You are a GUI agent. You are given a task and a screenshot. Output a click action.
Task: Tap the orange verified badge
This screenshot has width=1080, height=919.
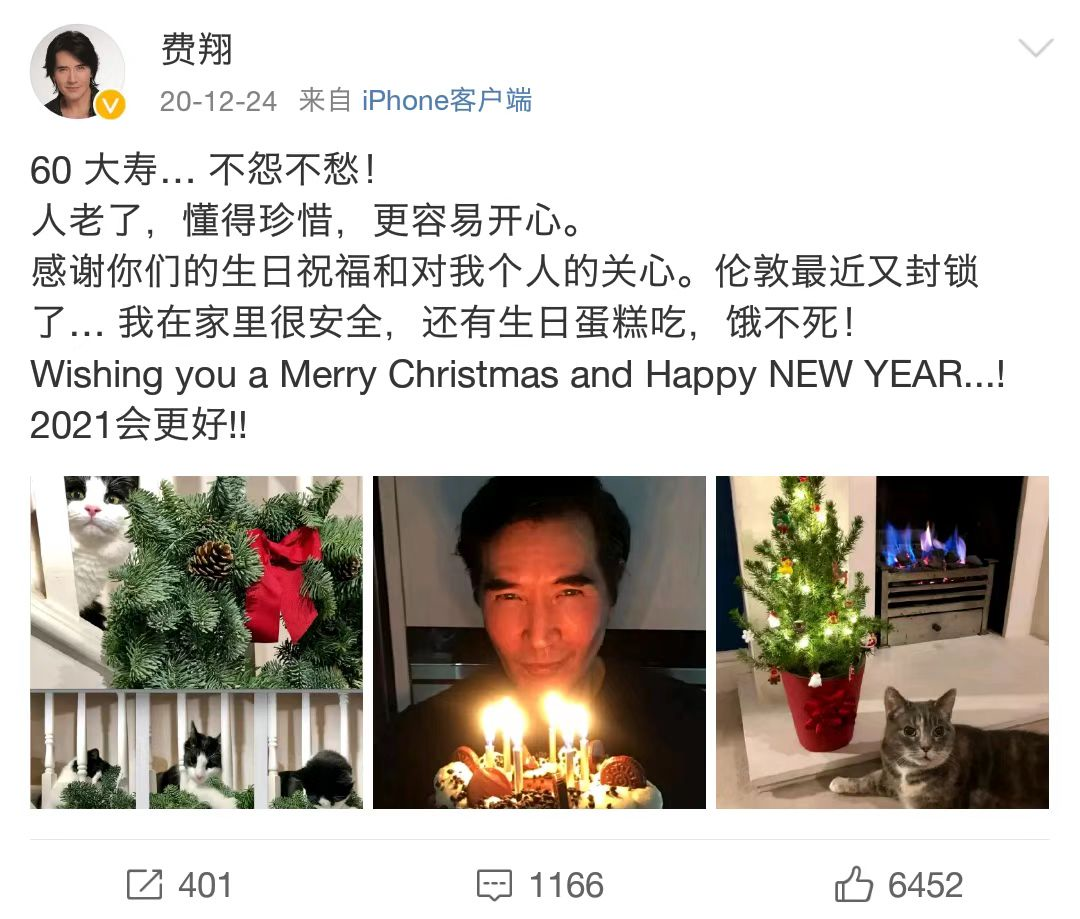coord(110,105)
